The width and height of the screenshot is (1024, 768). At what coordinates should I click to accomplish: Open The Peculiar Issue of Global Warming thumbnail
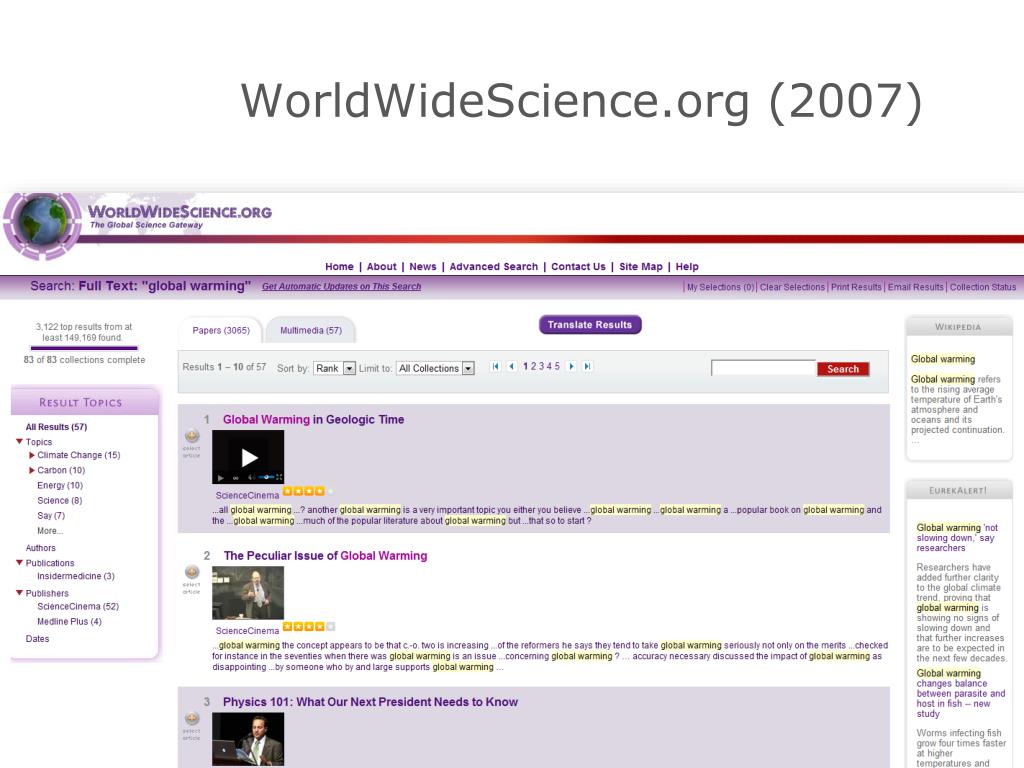click(248, 593)
